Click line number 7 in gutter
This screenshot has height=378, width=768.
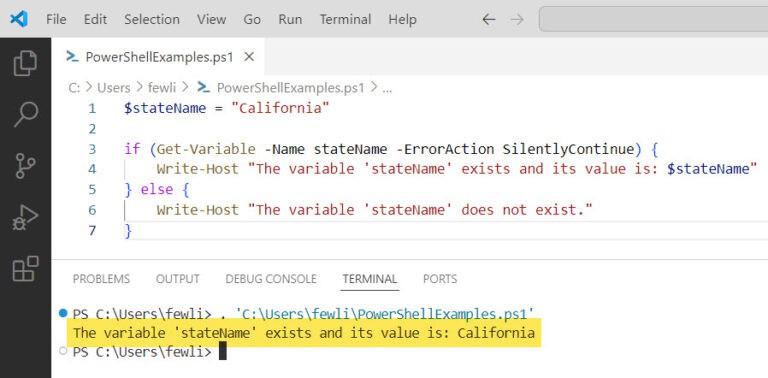tap(93, 230)
